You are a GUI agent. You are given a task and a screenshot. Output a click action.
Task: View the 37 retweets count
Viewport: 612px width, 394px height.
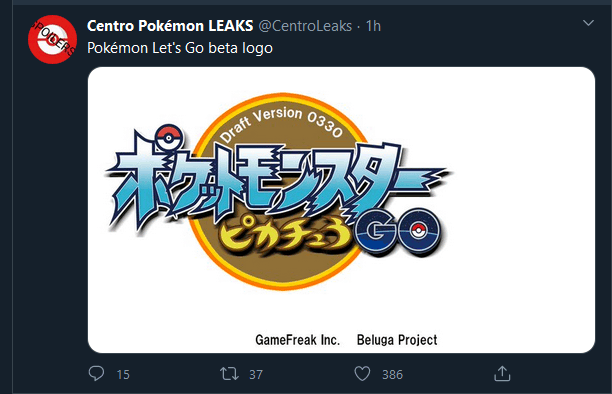click(256, 374)
